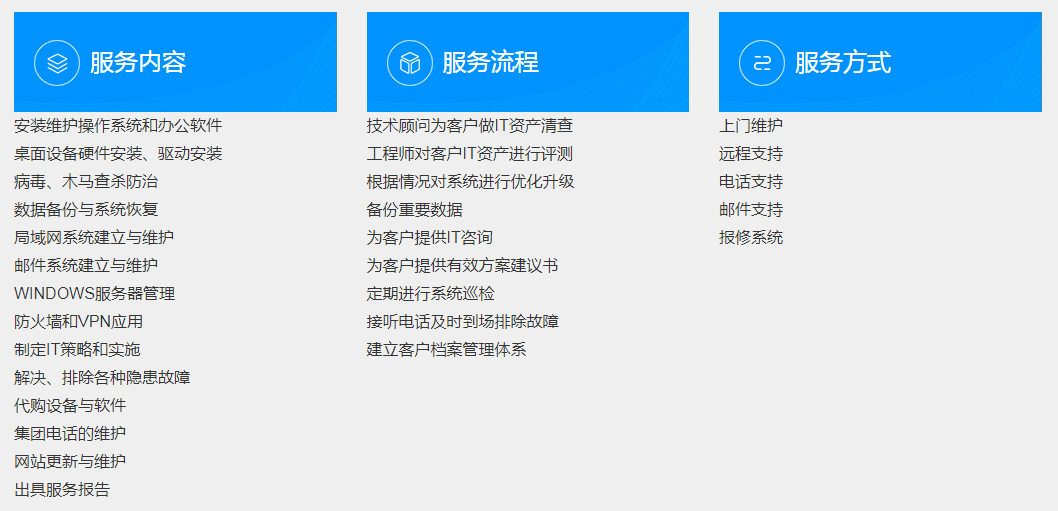Viewport: 1058px width, 511px height.
Task: Open 备份重要数据 step
Action: click(x=415, y=210)
